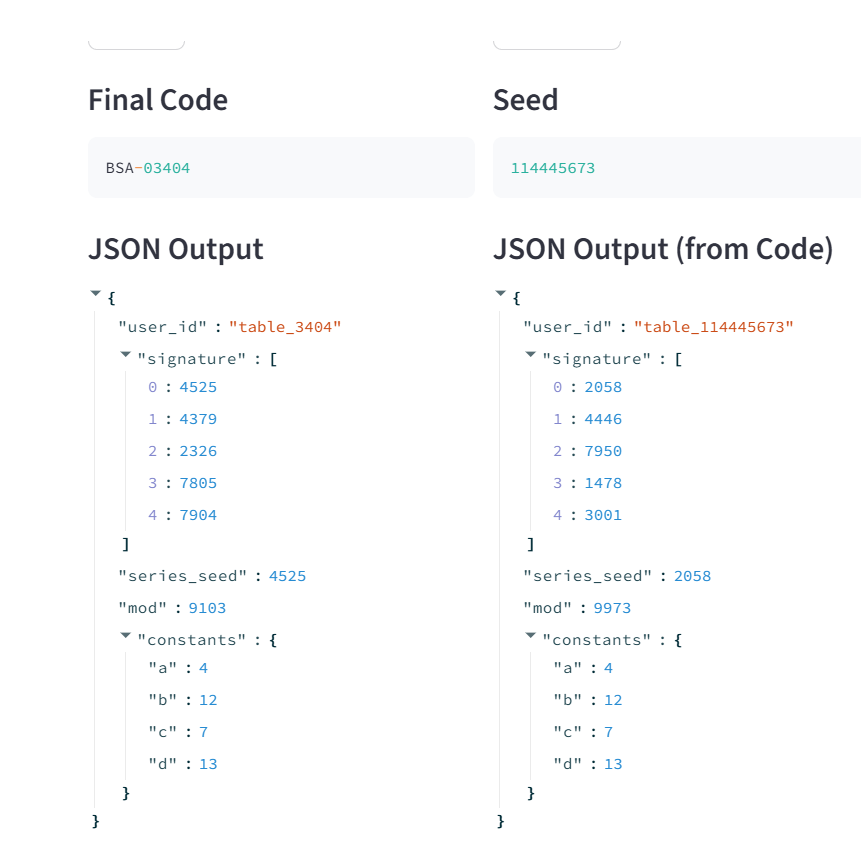
Task: Select signature item 7950 at index 2
Action: pyautogui.click(x=603, y=451)
